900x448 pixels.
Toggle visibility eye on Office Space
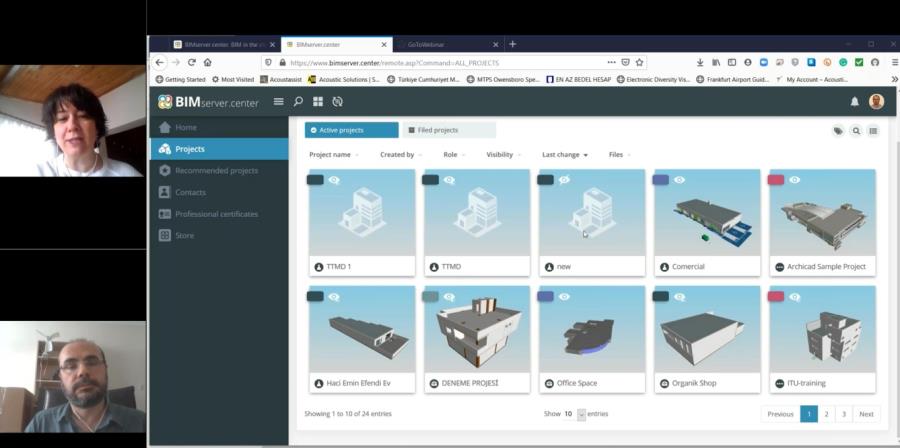(564, 297)
